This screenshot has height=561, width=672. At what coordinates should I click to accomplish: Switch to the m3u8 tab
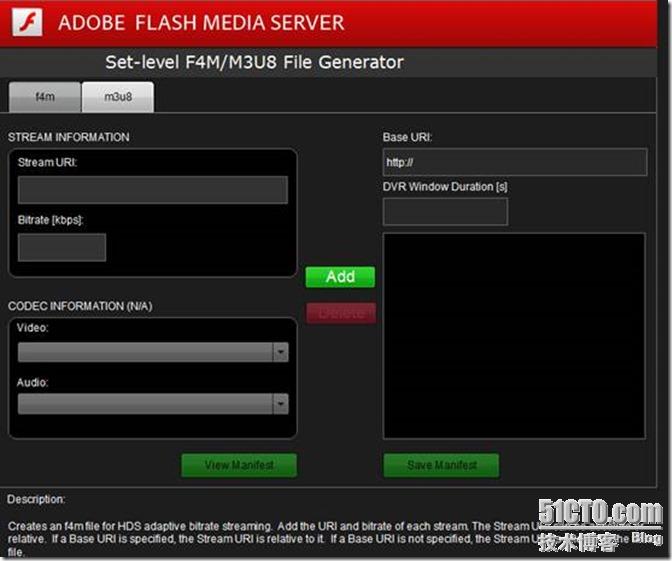(118, 97)
